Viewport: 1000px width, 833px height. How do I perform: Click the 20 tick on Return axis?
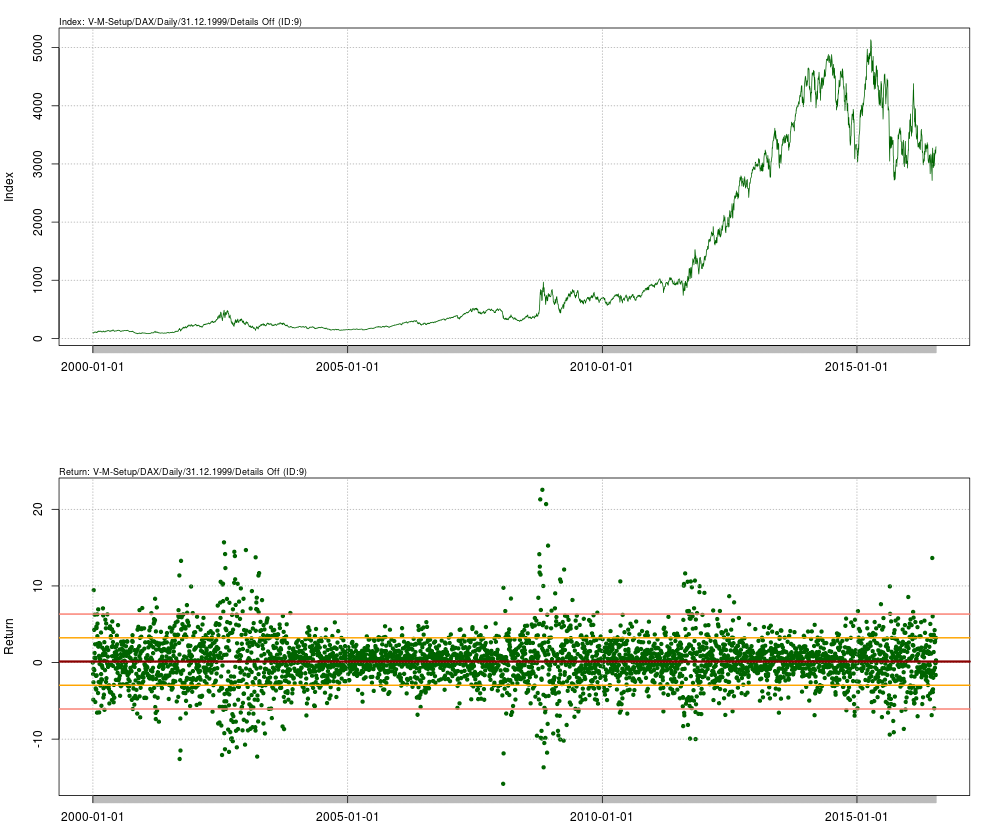(38, 509)
